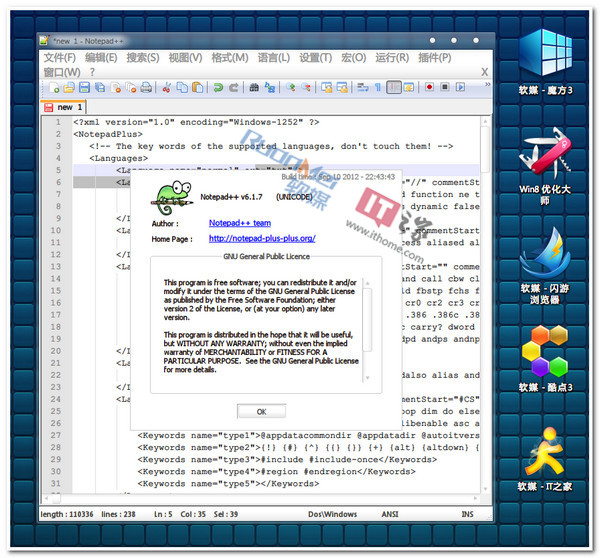Open the notepad-plus-plus.org home page link
Viewport: 600px width, 558px height.
point(262,238)
